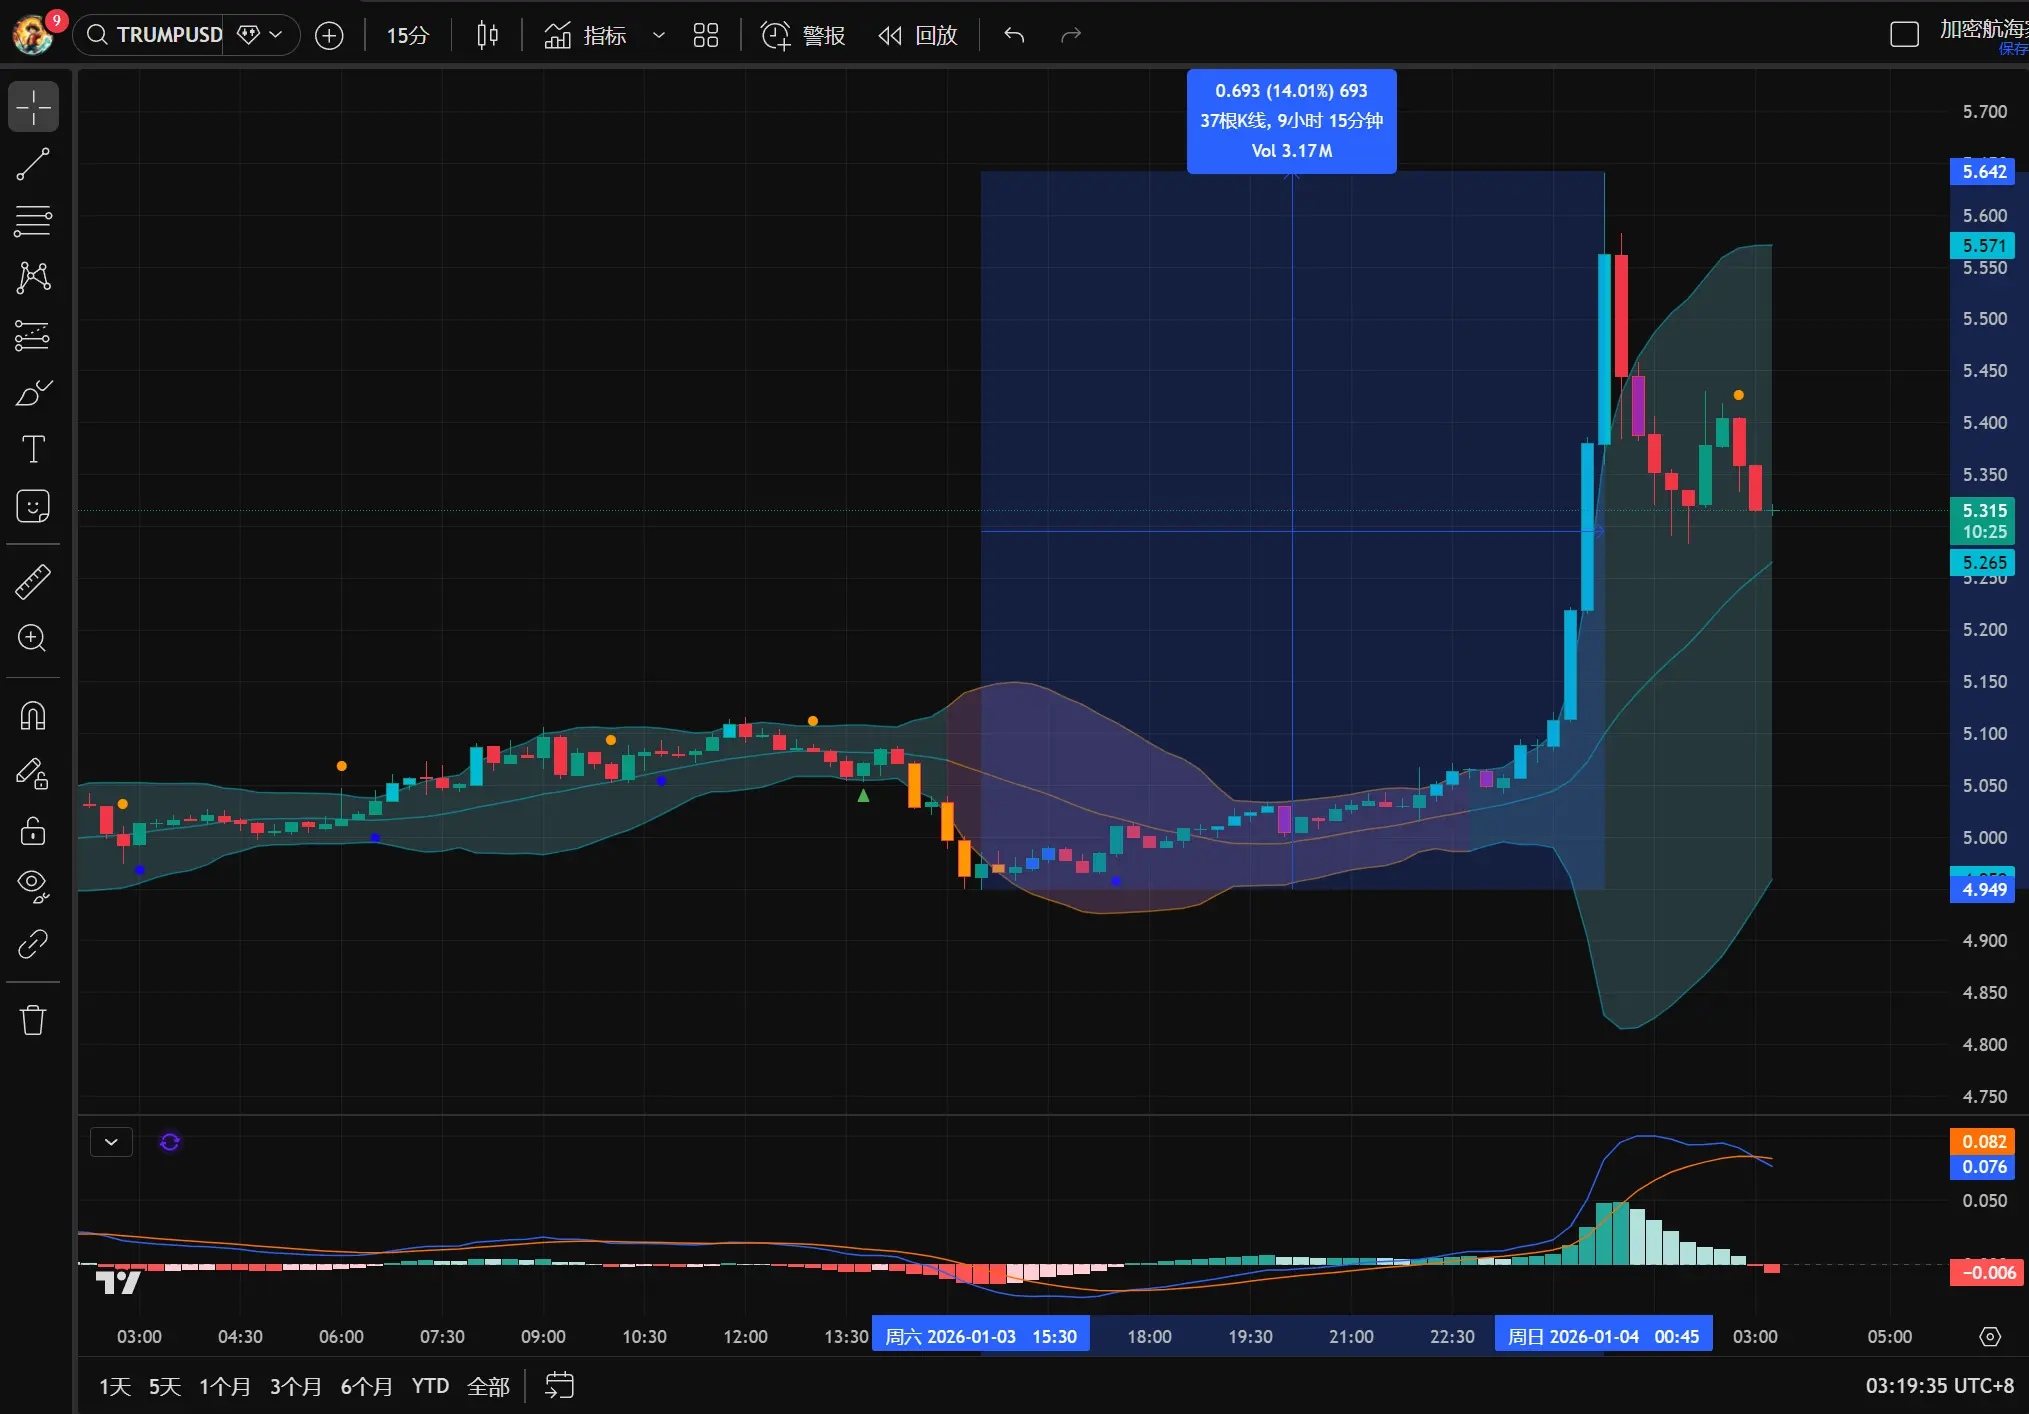Open the emoji sticker tool
This screenshot has width=2029, height=1414.
33,506
